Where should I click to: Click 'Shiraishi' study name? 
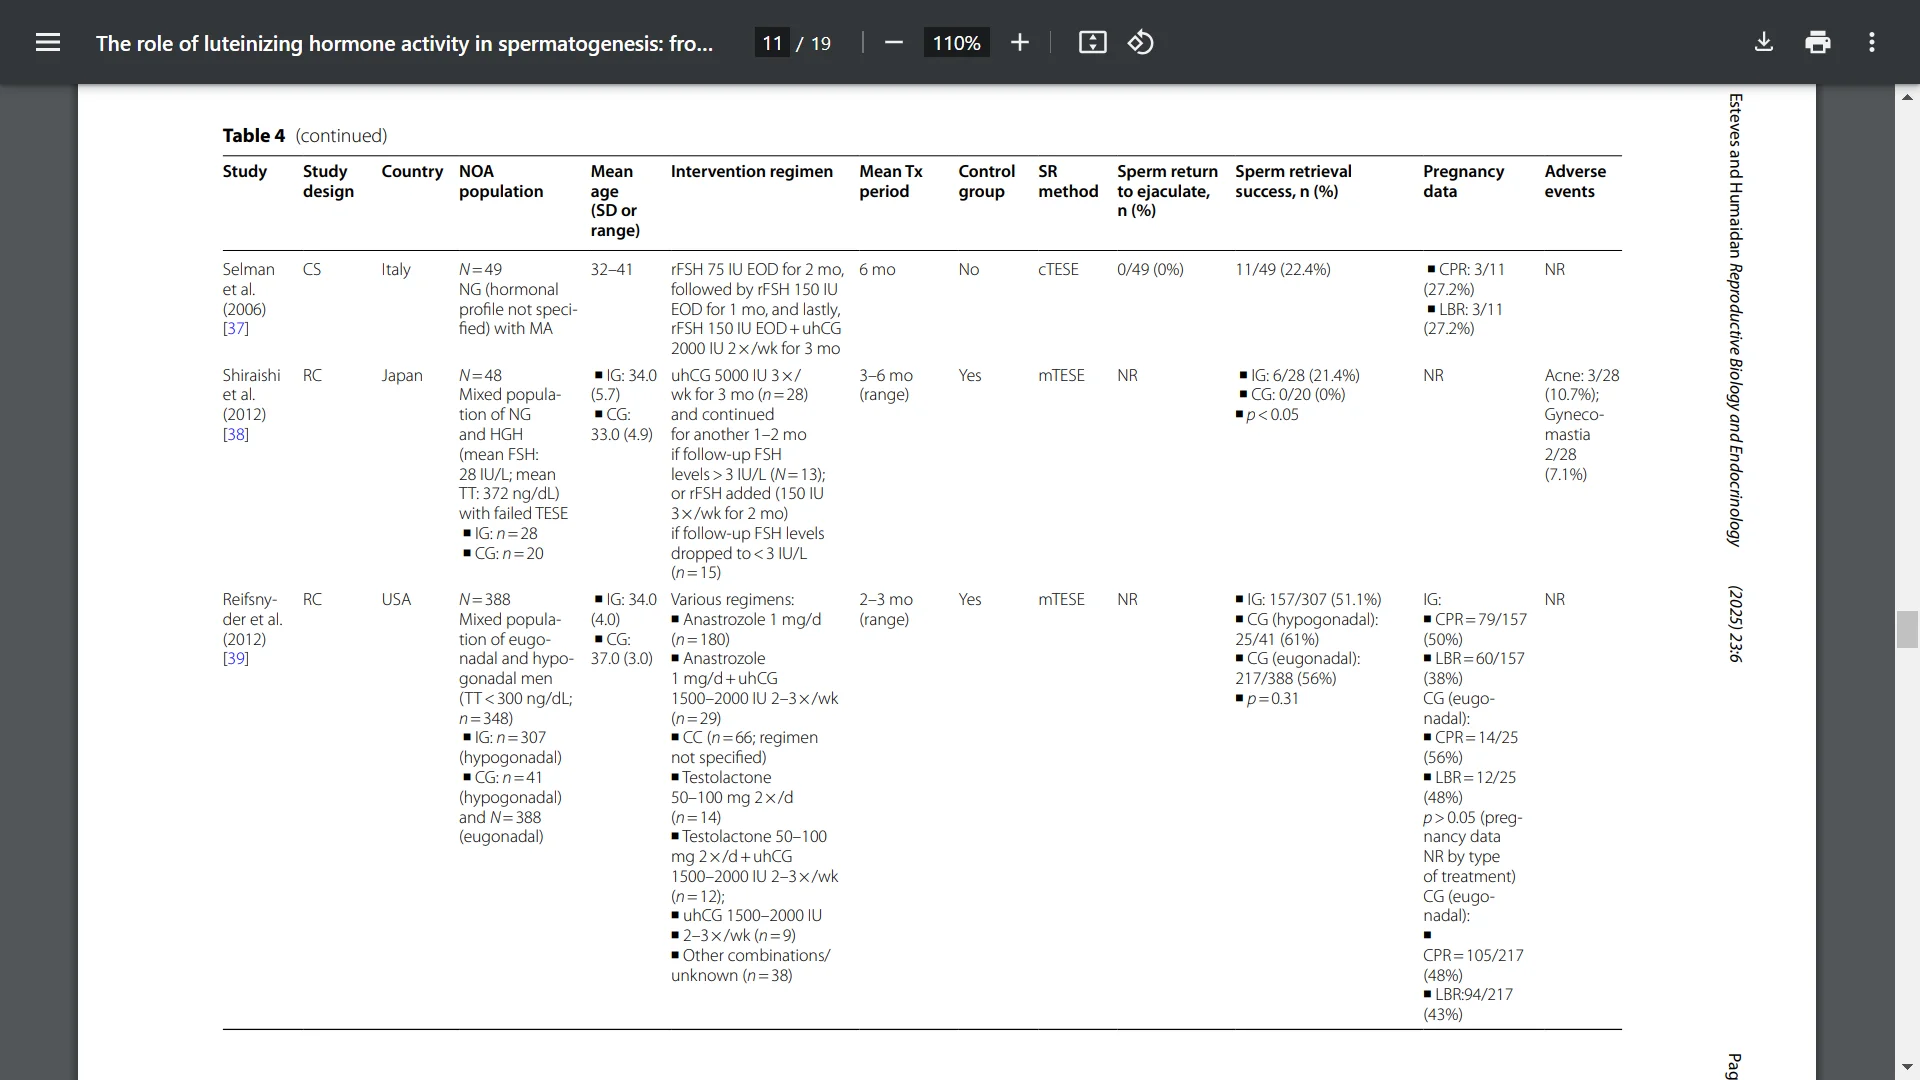(x=251, y=375)
